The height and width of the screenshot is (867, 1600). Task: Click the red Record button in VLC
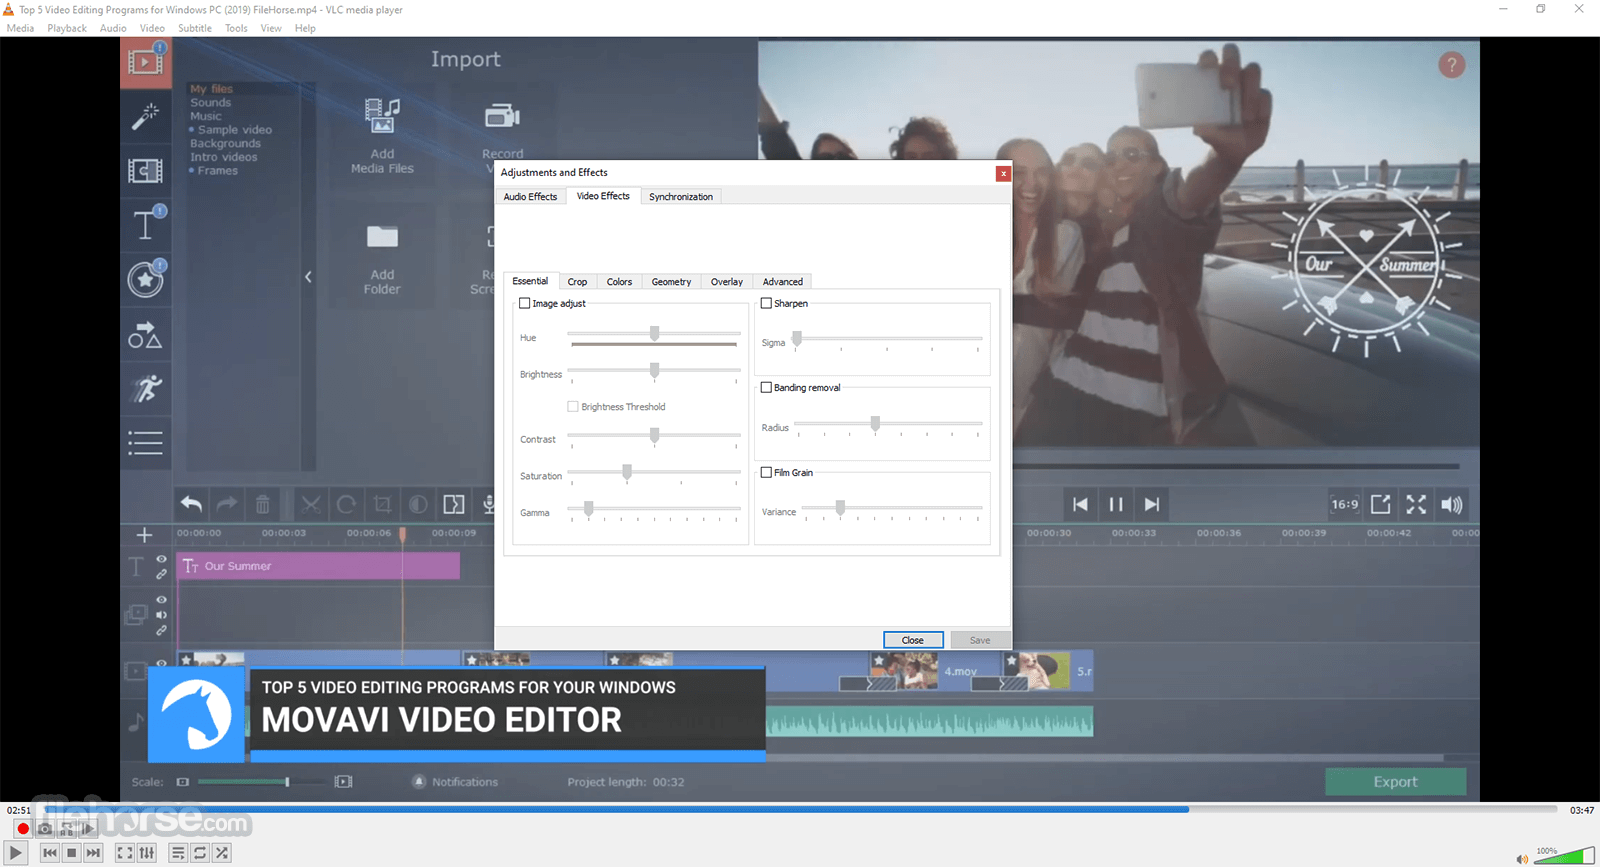23,829
